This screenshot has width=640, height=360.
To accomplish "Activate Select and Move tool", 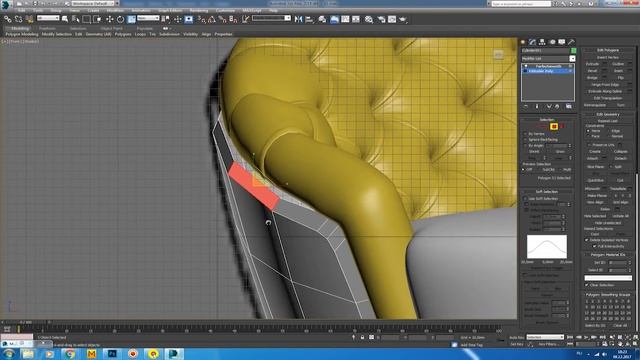I will (x=110, y=19).
